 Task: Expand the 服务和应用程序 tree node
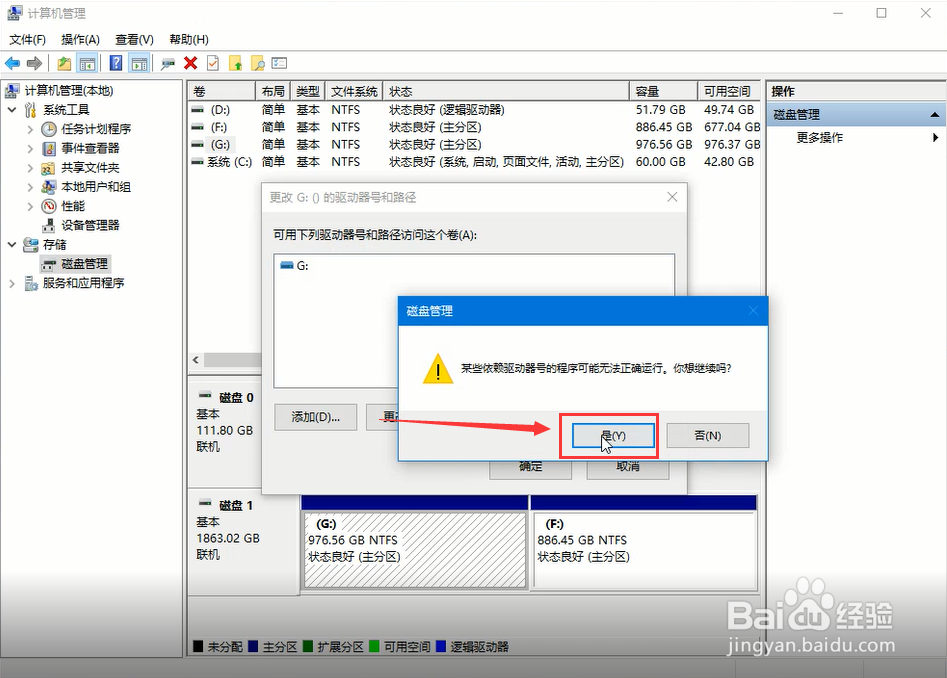tap(11, 282)
